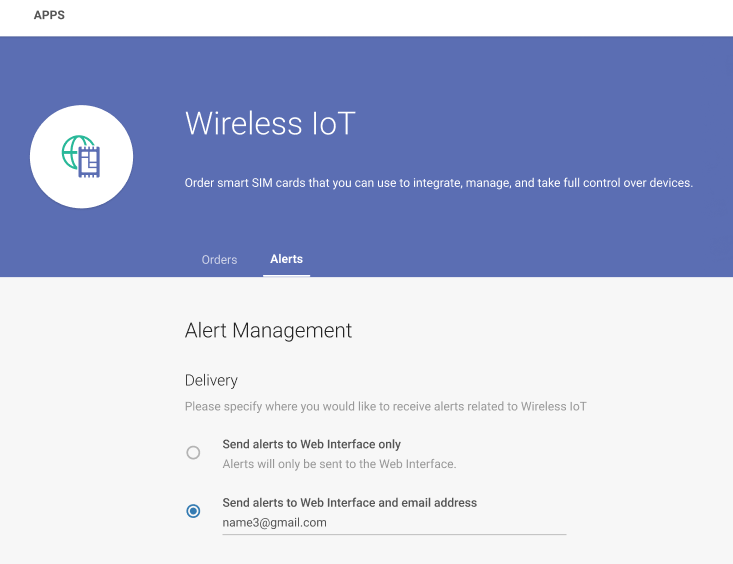Click the Alert Management heading

(268, 330)
